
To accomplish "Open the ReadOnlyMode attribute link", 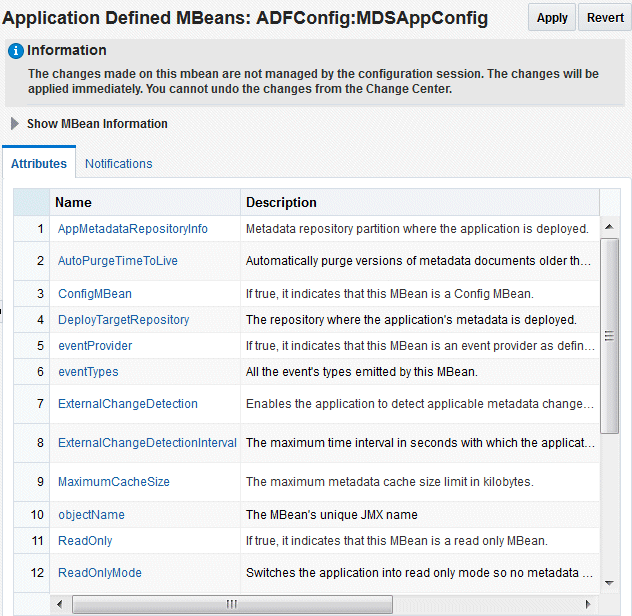I will [100, 572].
